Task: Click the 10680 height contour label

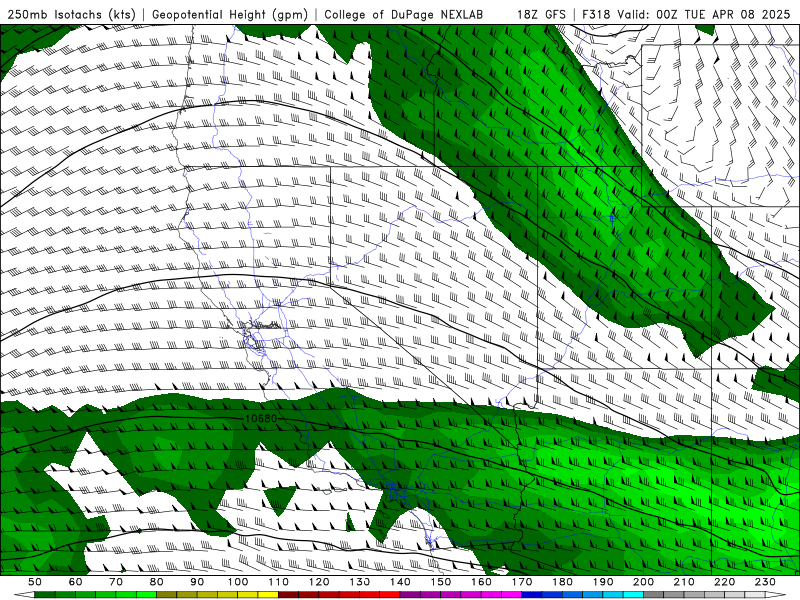Action: [x=261, y=418]
